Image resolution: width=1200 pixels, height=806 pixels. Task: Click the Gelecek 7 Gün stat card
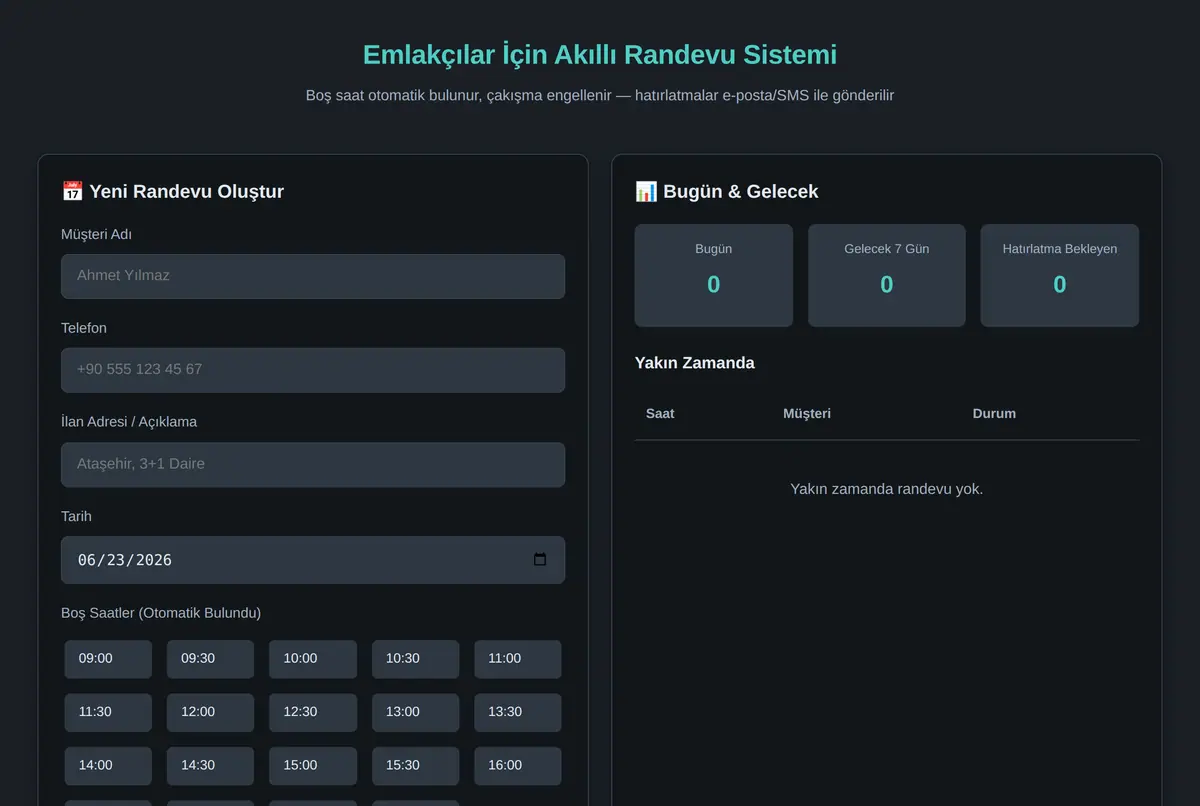coord(887,275)
